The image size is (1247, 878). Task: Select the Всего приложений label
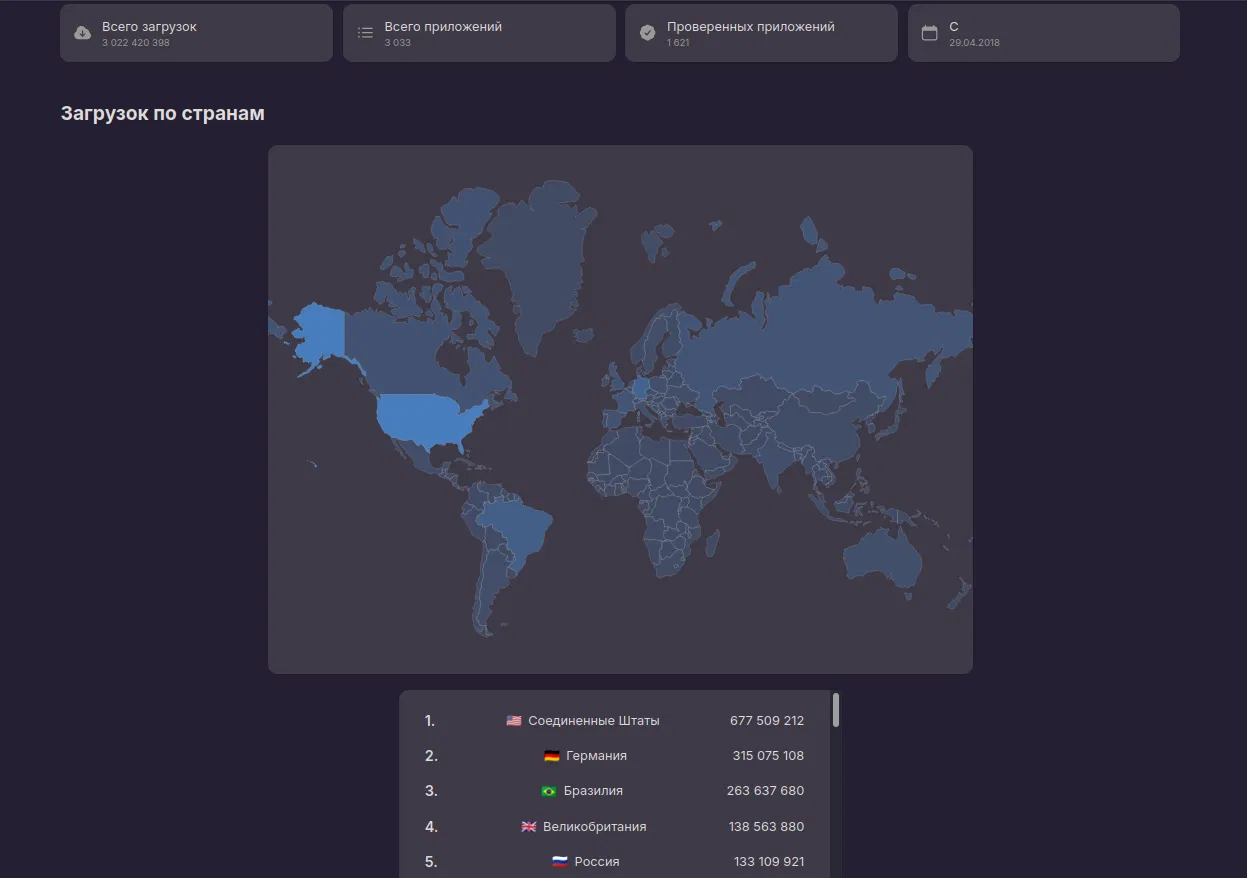tap(443, 27)
